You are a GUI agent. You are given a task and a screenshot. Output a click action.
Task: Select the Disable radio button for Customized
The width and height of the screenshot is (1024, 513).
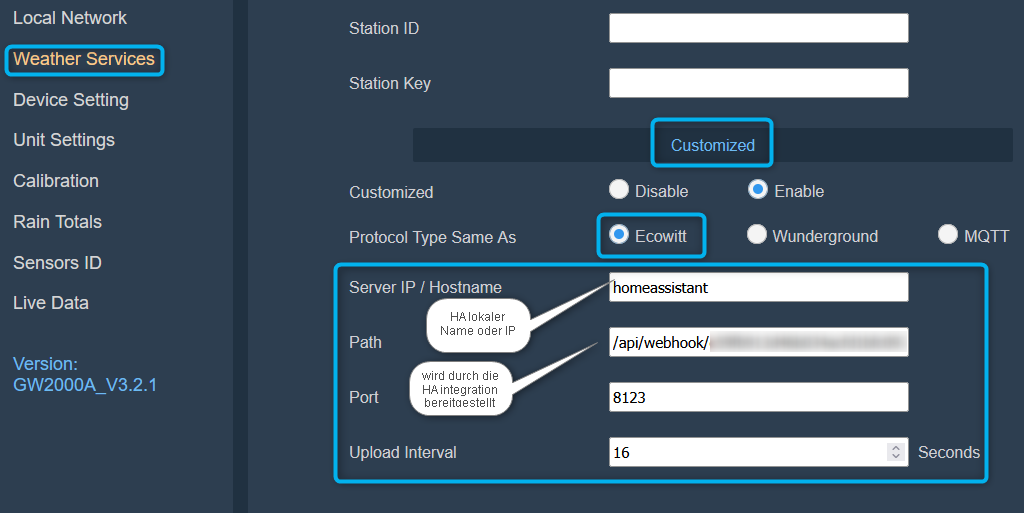(x=619, y=189)
